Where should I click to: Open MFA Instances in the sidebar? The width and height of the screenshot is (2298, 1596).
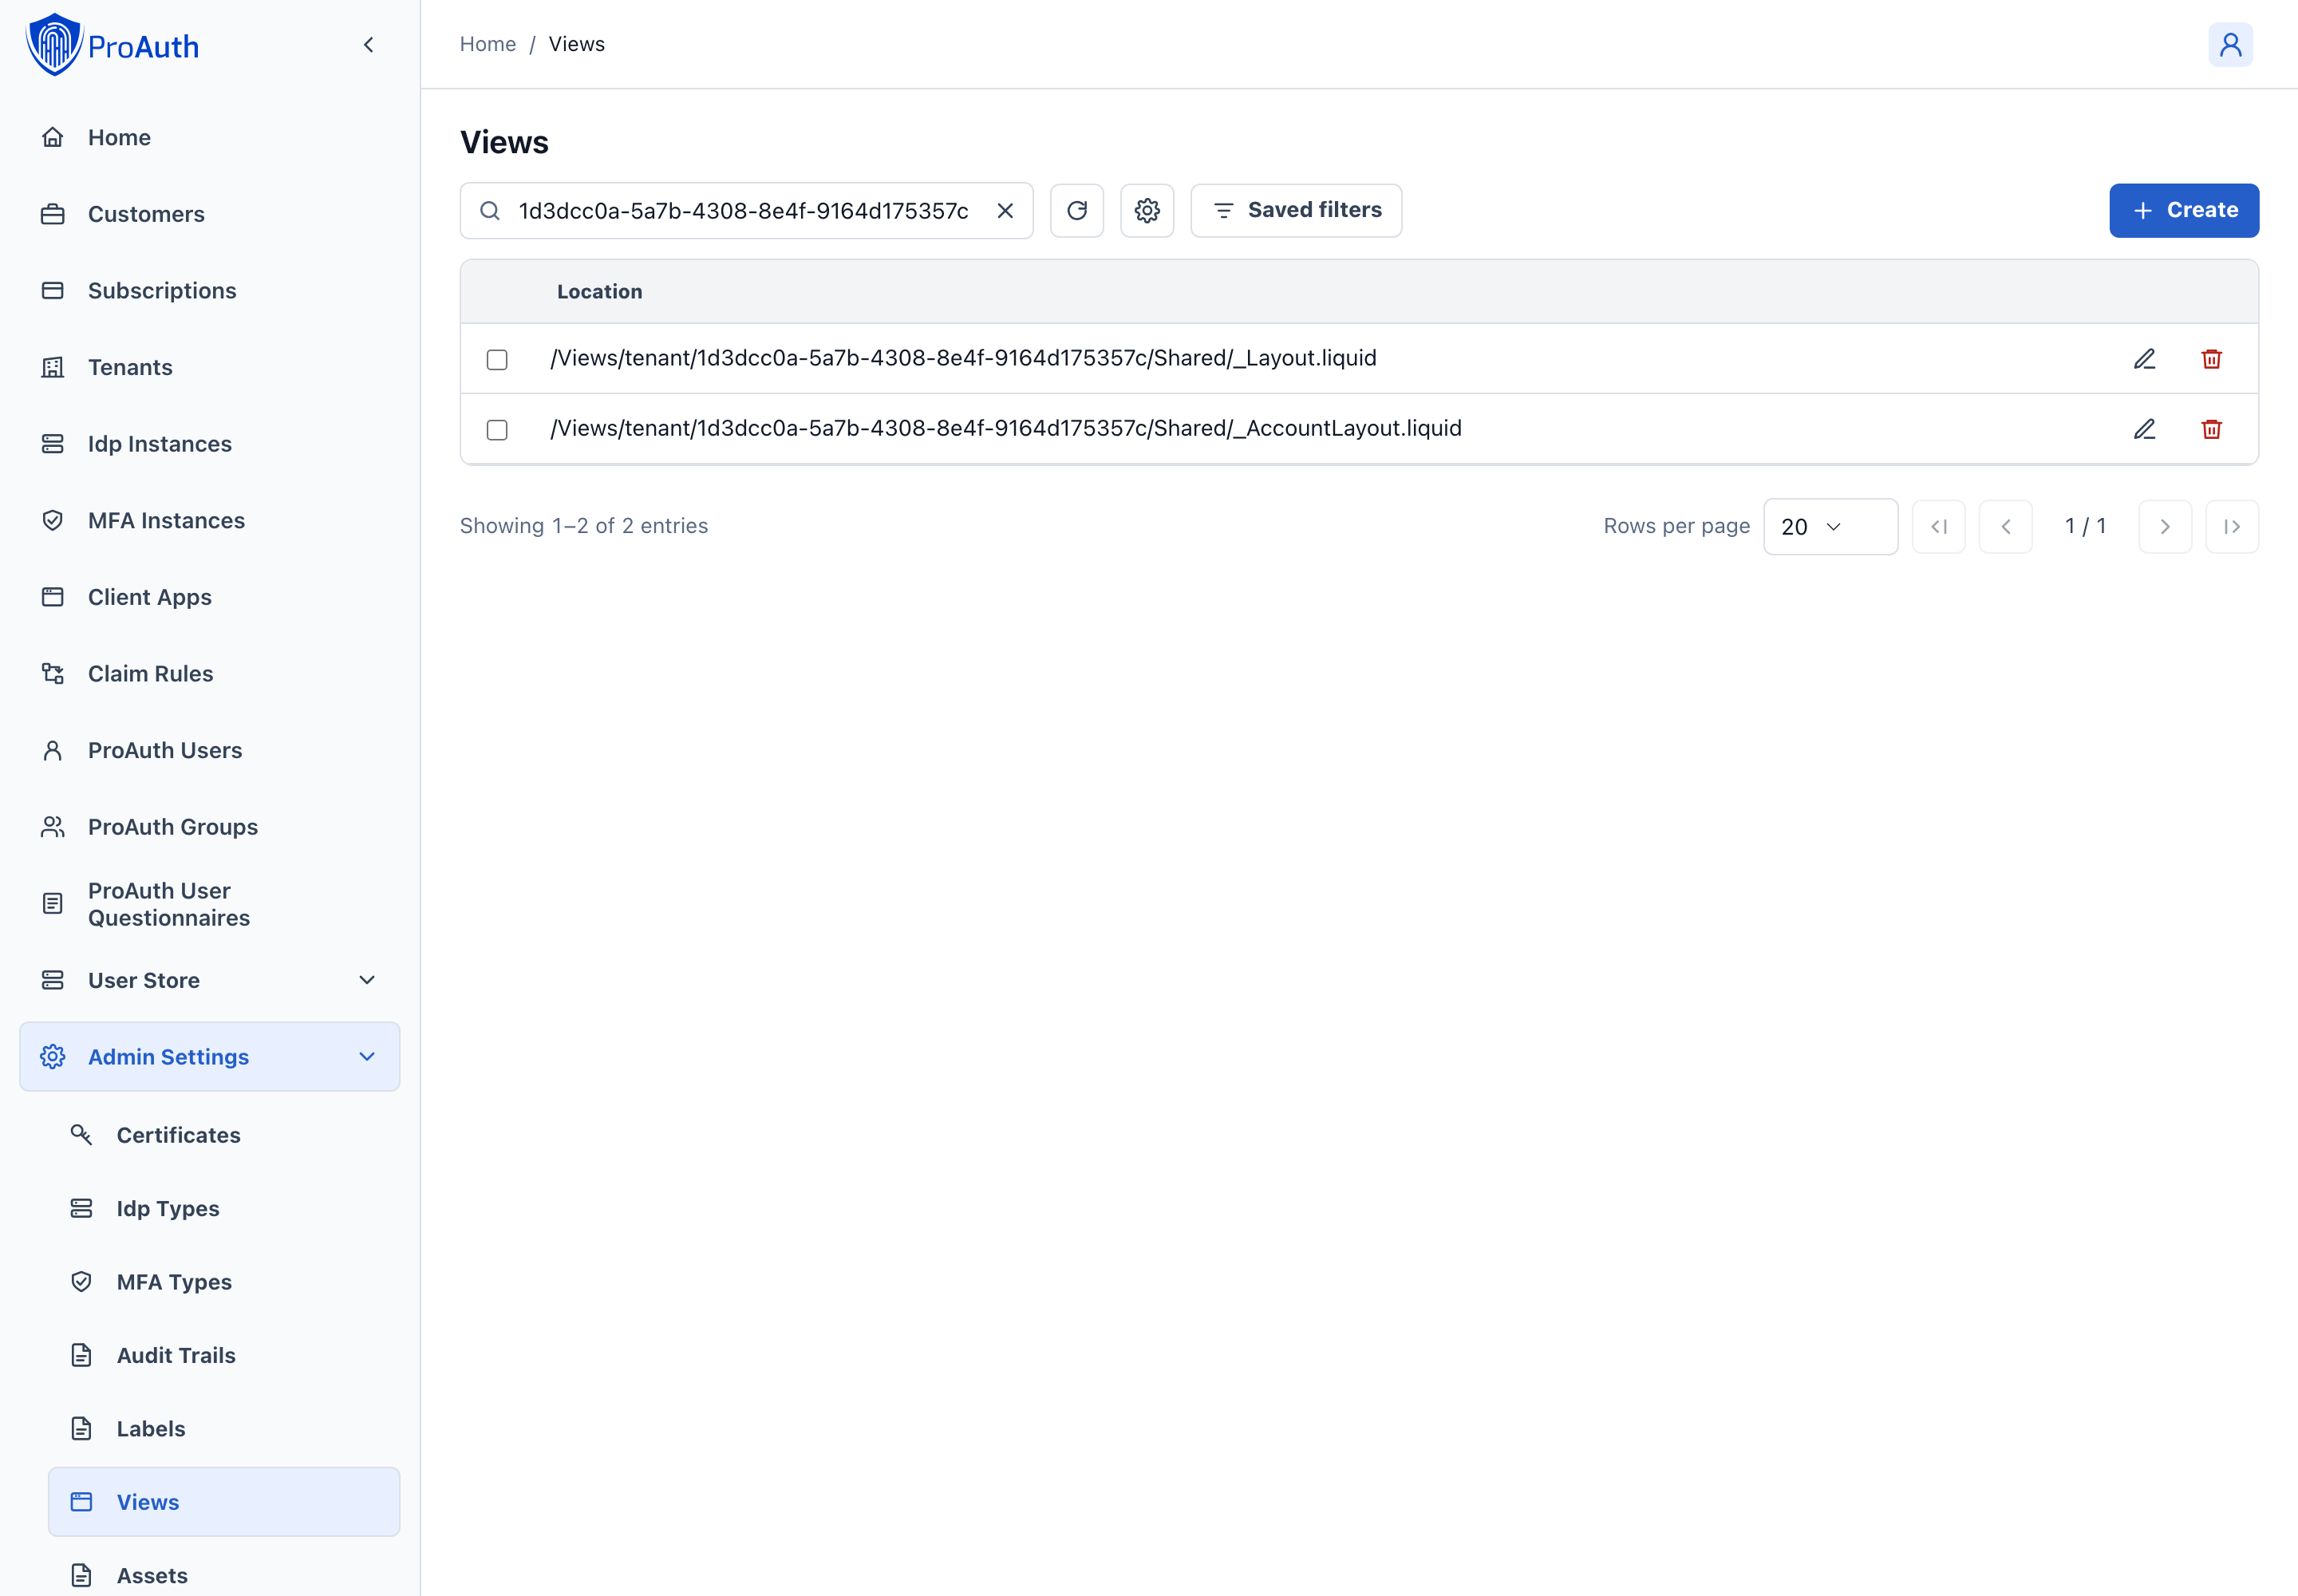(x=209, y=520)
